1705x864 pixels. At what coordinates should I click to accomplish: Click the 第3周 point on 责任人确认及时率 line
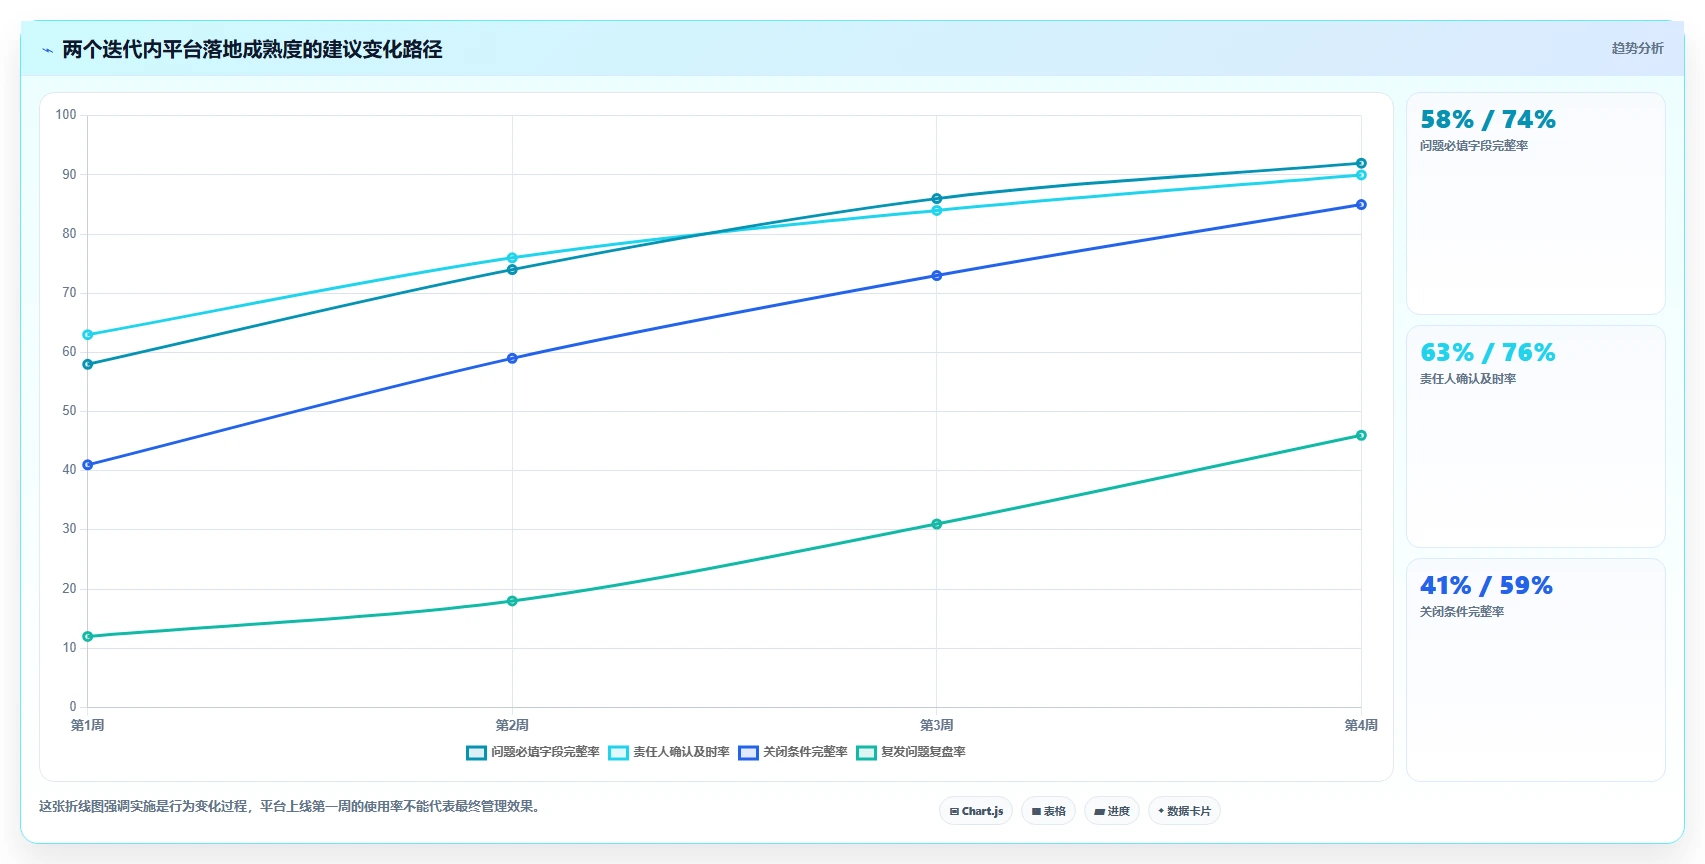point(937,211)
